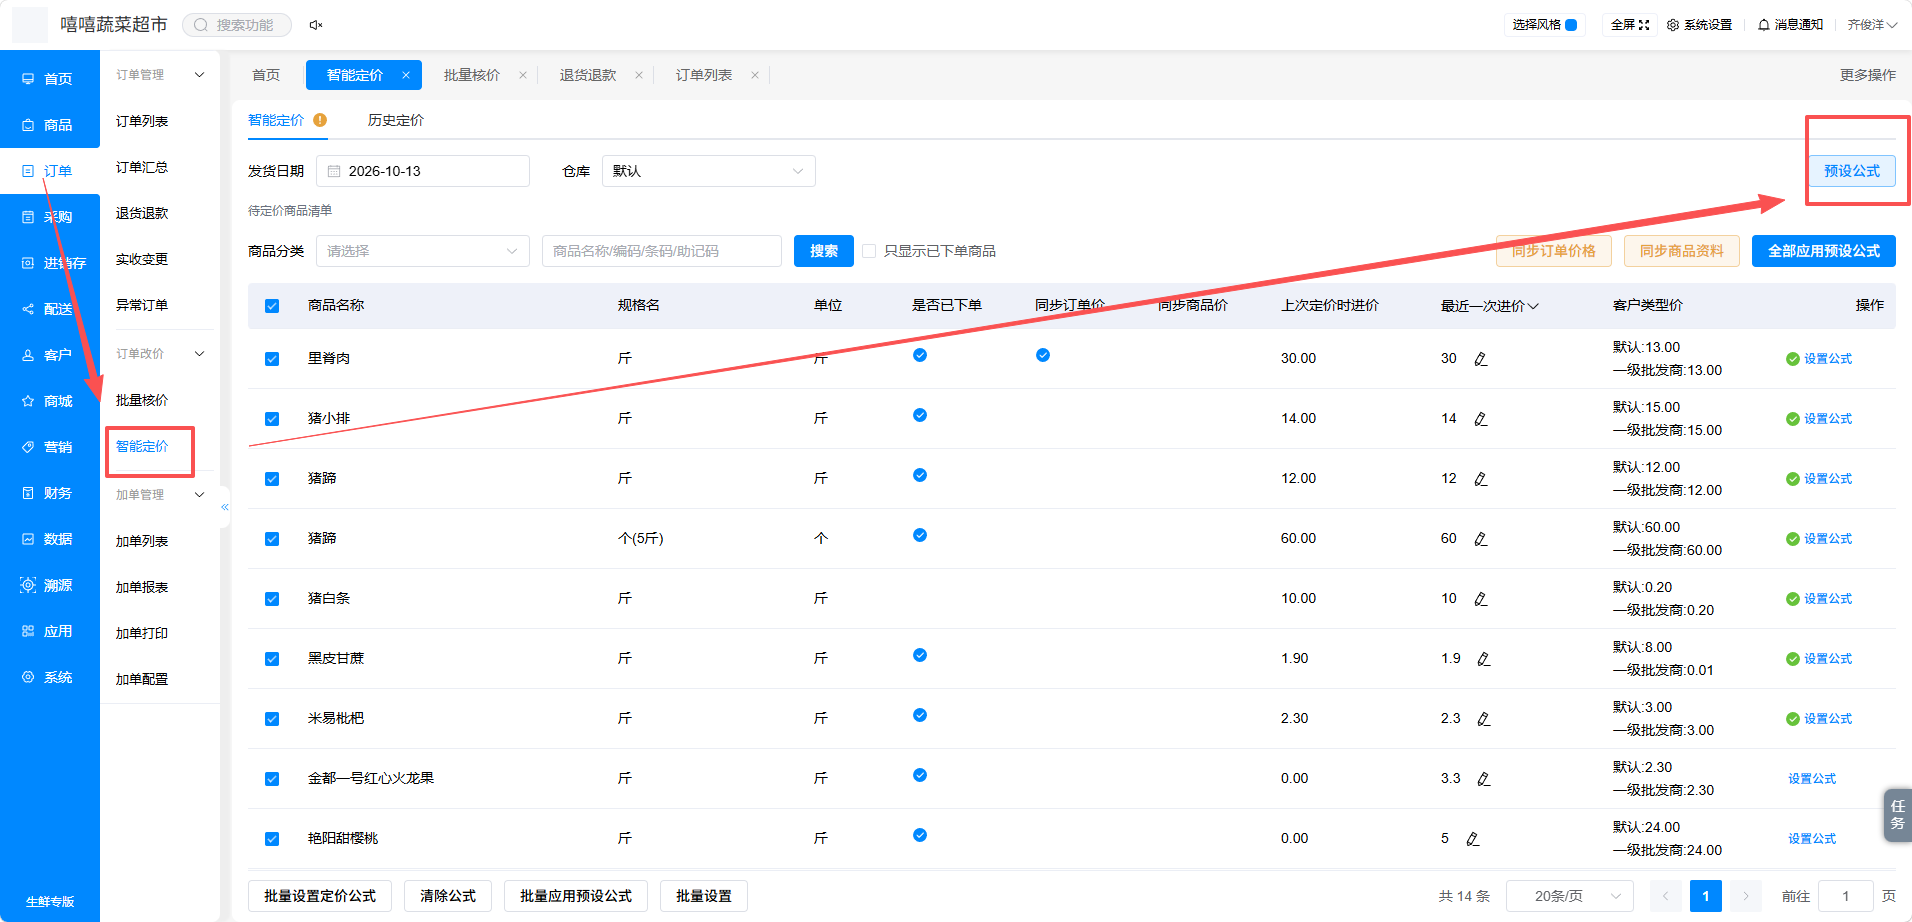Open the 财务 sidebar section
Image resolution: width=1912 pixels, height=922 pixels.
coord(50,493)
